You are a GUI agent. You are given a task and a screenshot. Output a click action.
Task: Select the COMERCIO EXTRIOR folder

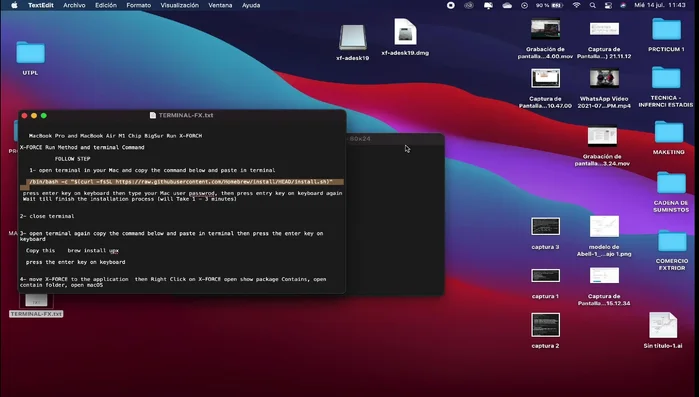672,241
